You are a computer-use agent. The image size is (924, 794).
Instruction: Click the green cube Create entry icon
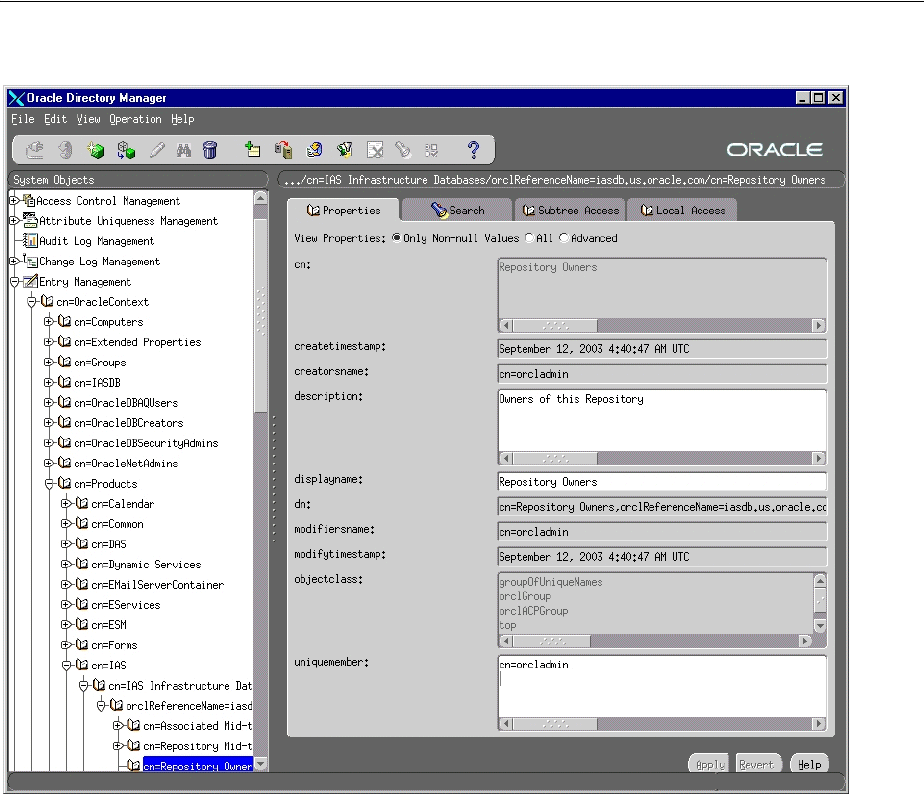pos(95,150)
